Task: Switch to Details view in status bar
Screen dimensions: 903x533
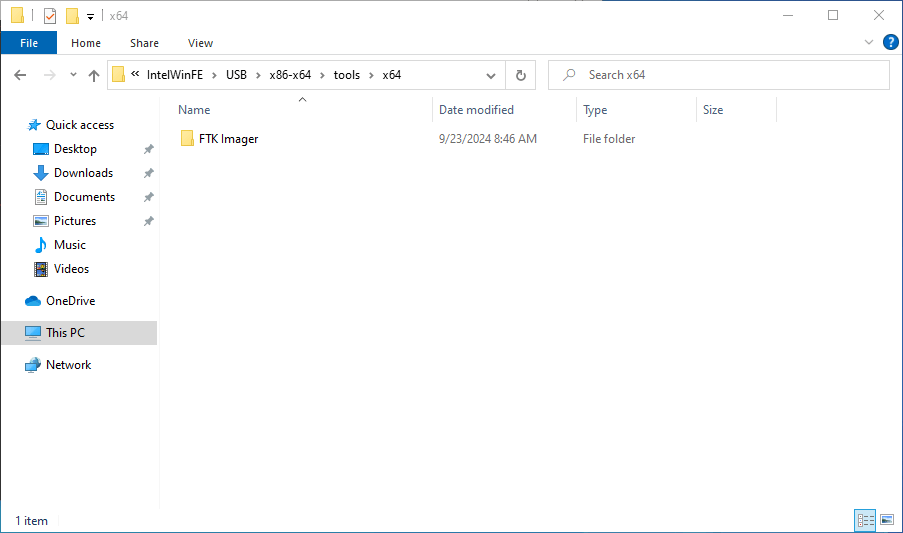Action: pos(865,520)
